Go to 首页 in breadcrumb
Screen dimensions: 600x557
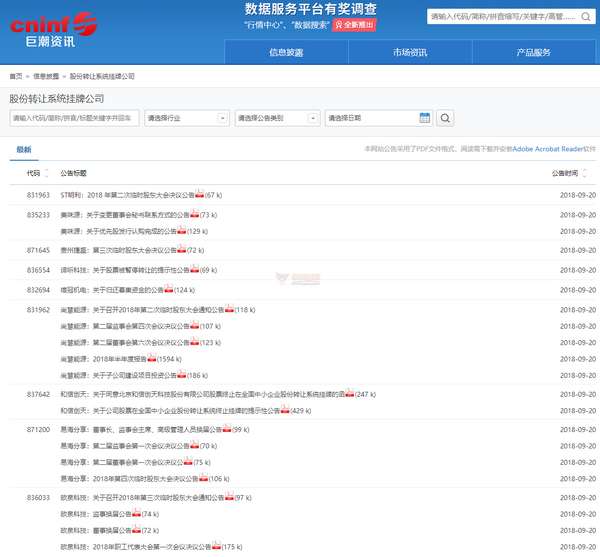(x=16, y=76)
